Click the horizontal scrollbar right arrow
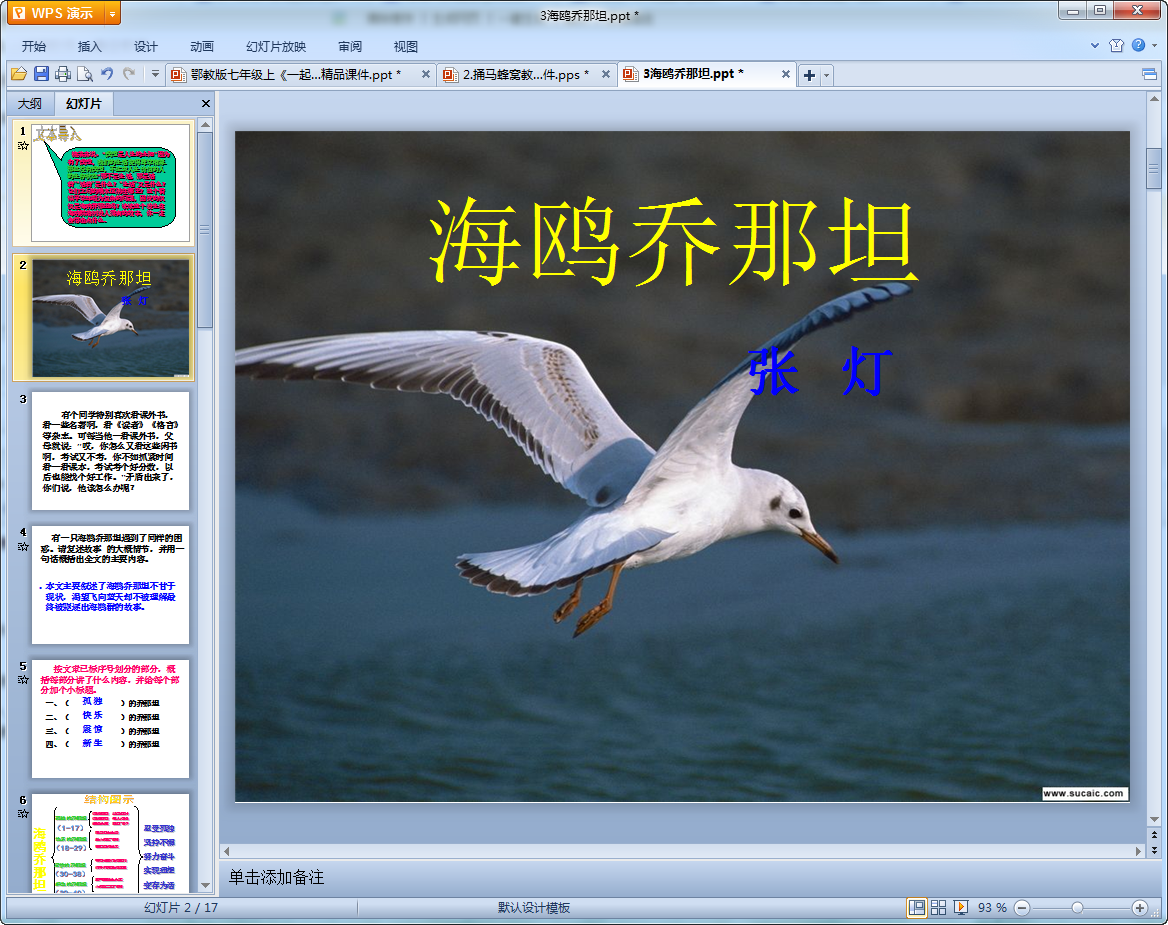The height and width of the screenshot is (925, 1168). (1137, 851)
